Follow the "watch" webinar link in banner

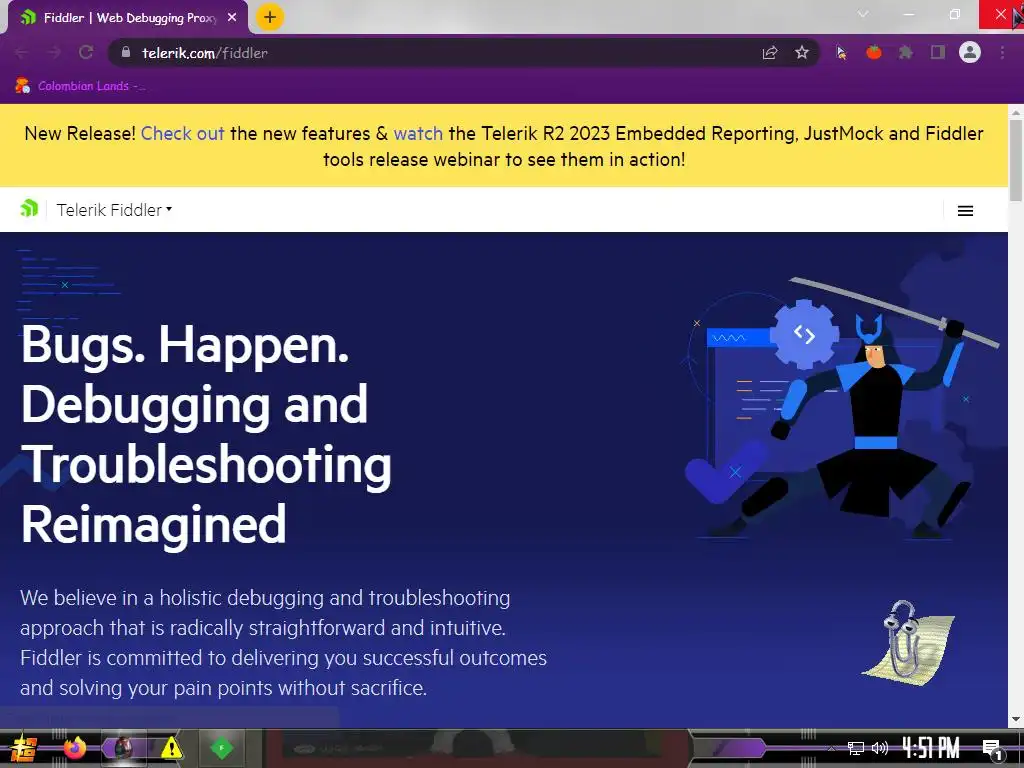point(418,133)
